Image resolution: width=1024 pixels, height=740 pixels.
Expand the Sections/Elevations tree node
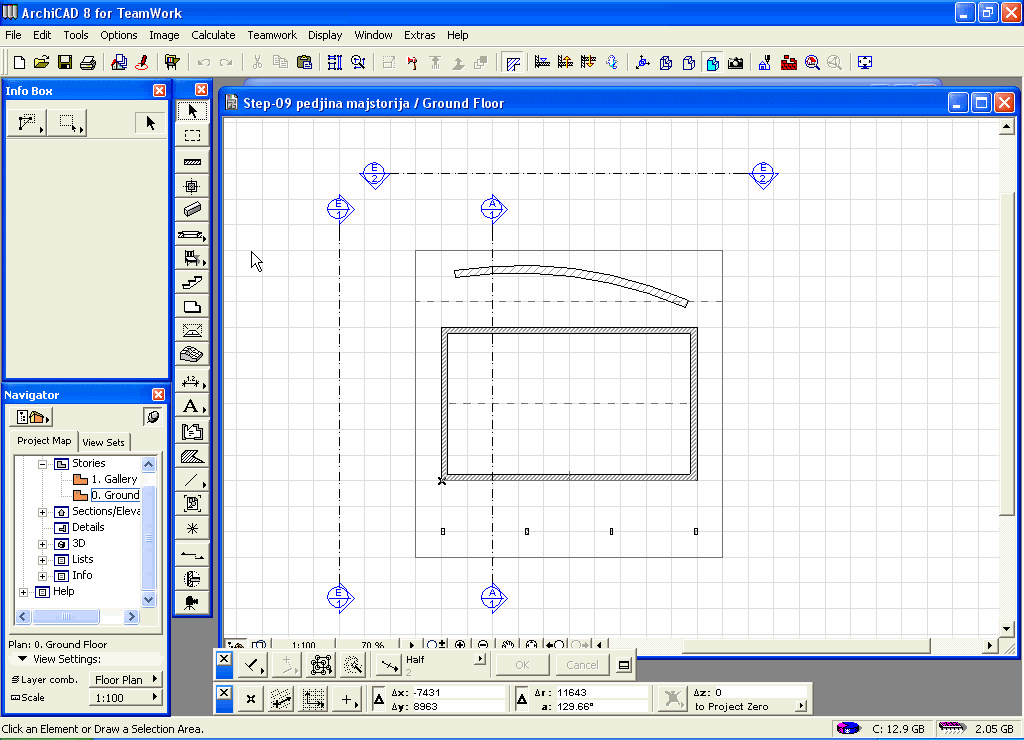click(43, 512)
